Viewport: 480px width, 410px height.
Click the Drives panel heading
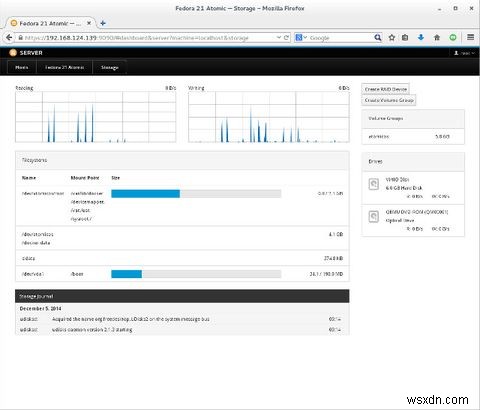pyautogui.click(x=375, y=161)
